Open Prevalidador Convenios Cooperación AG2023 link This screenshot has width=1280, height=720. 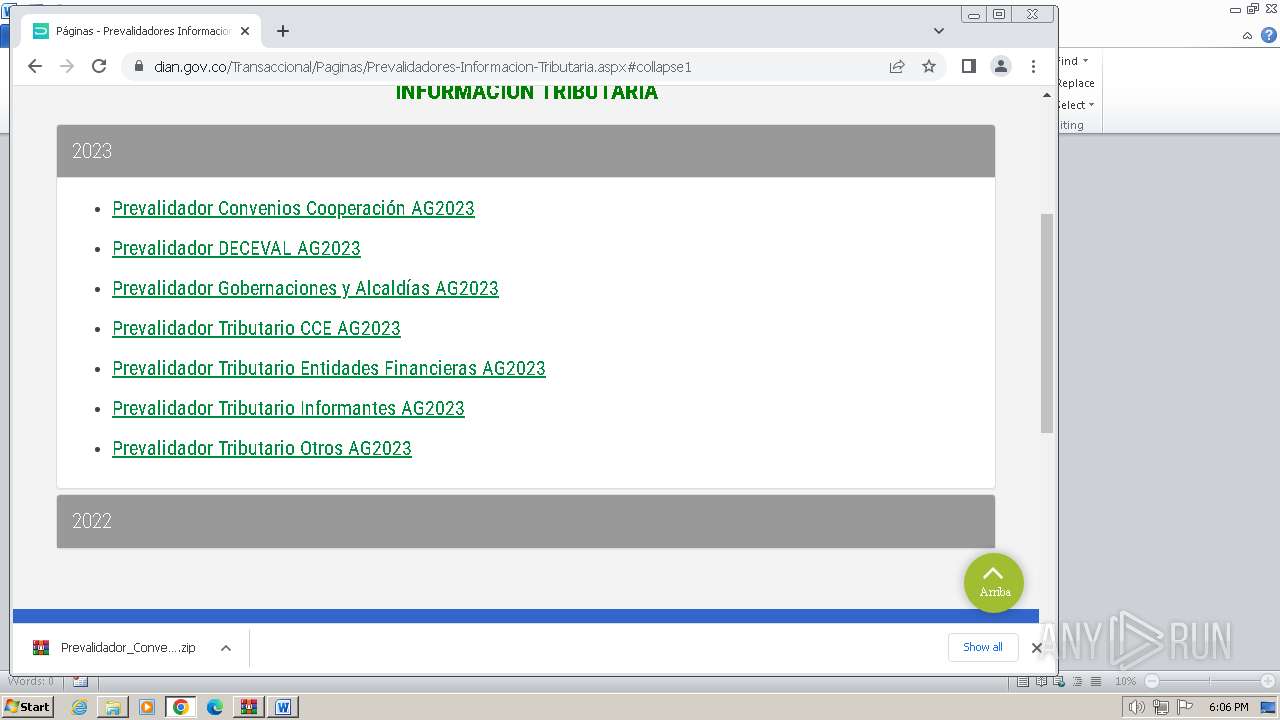(x=293, y=208)
